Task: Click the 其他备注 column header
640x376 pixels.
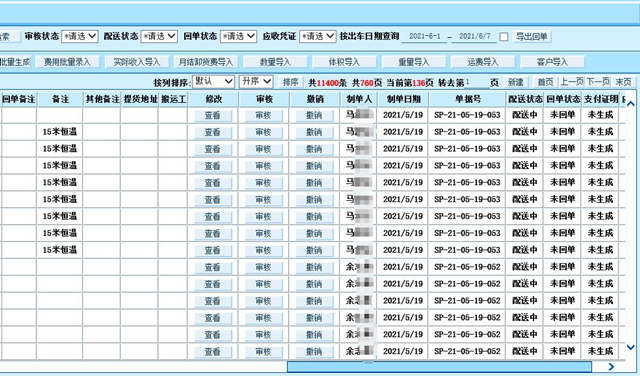Action: pyautogui.click(x=102, y=99)
